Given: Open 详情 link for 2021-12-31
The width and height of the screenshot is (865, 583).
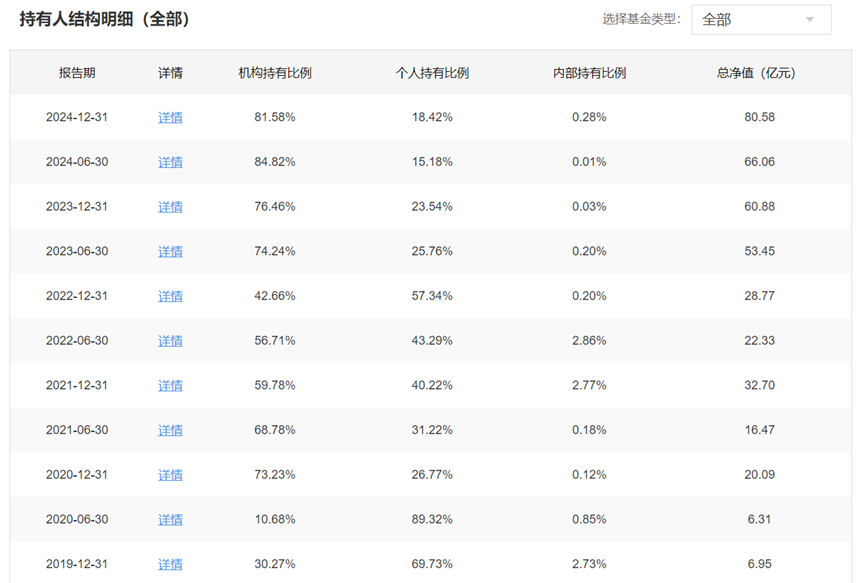Looking at the screenshot, I should [170, 386].
